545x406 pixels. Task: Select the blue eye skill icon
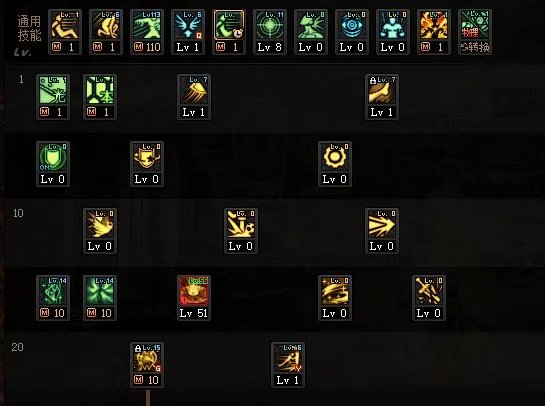pyautogui.click(x=352, y=25)
